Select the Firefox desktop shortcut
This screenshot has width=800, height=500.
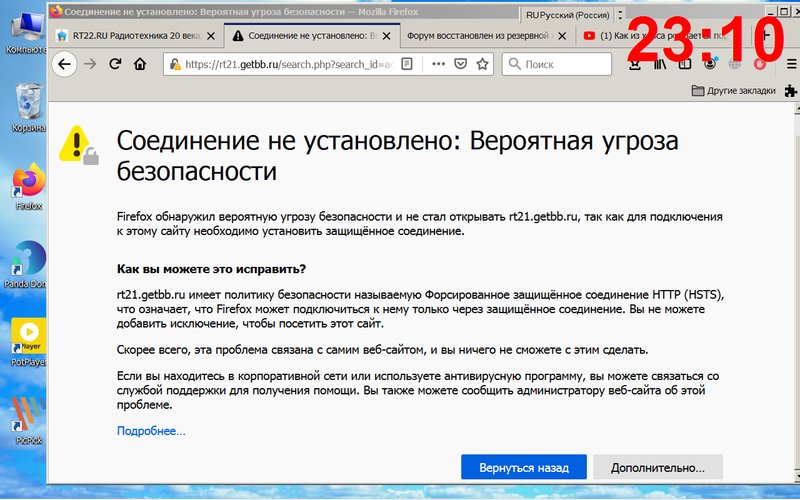[29, 186]
